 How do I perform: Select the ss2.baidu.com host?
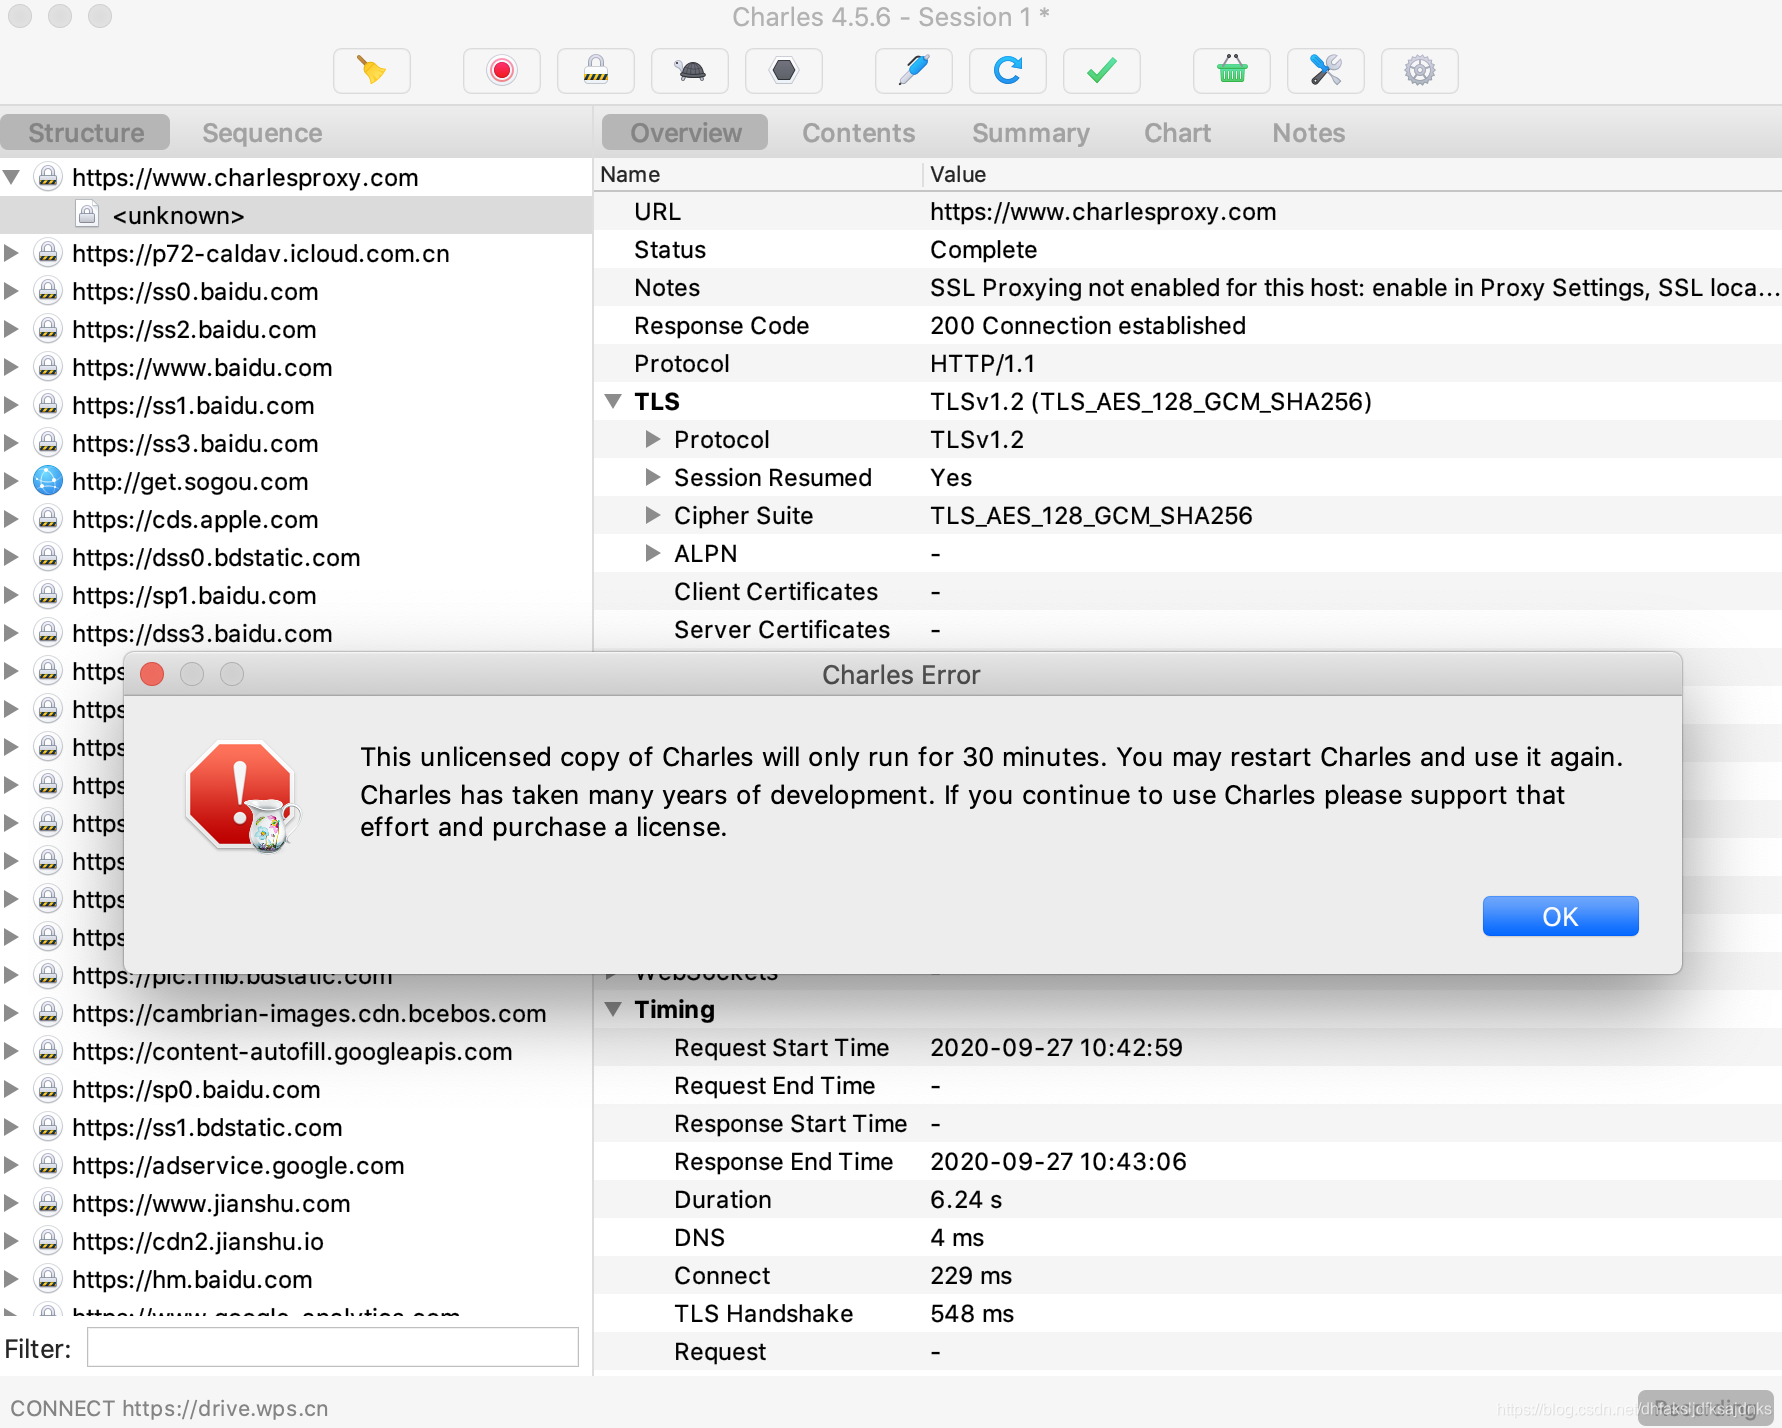pos(194,329)
